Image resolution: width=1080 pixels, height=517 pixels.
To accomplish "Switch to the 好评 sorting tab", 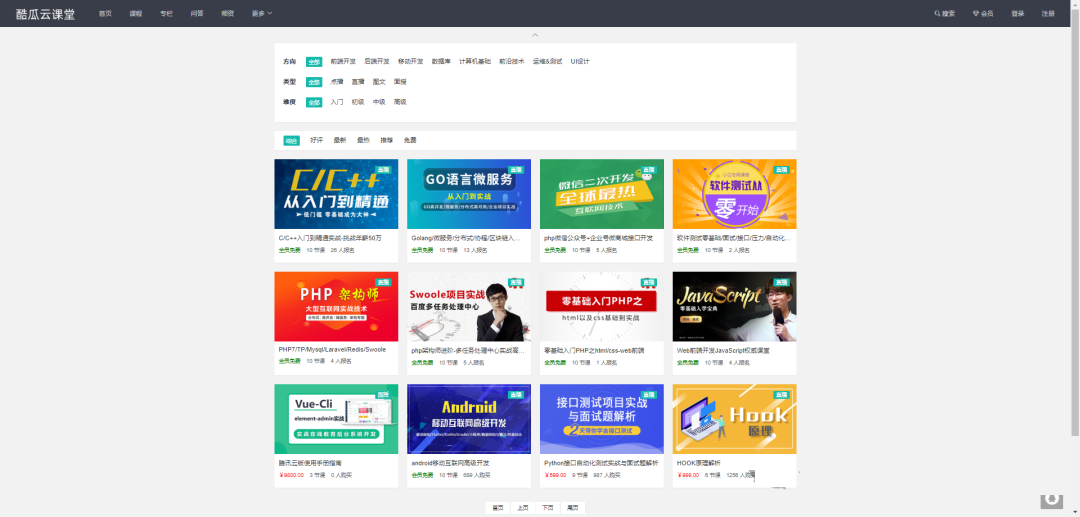I will coord(316,141).
